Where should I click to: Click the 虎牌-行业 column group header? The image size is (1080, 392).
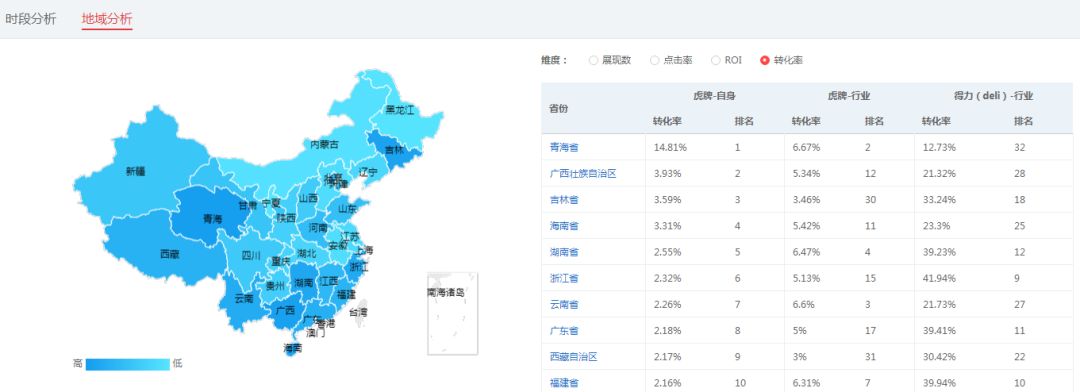pos(849,96)
